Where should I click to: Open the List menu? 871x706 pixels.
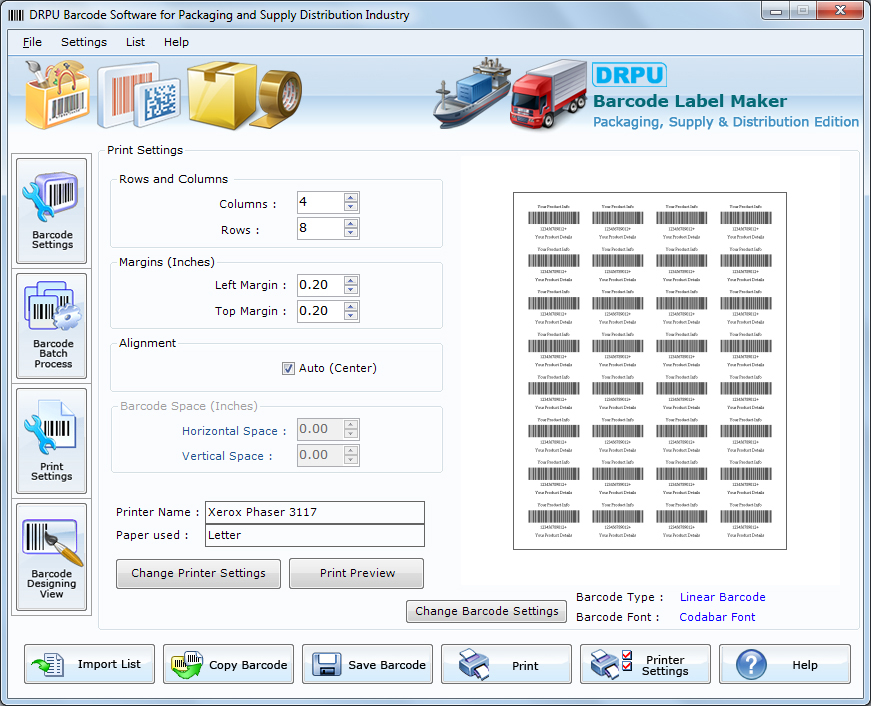[135, 42]
